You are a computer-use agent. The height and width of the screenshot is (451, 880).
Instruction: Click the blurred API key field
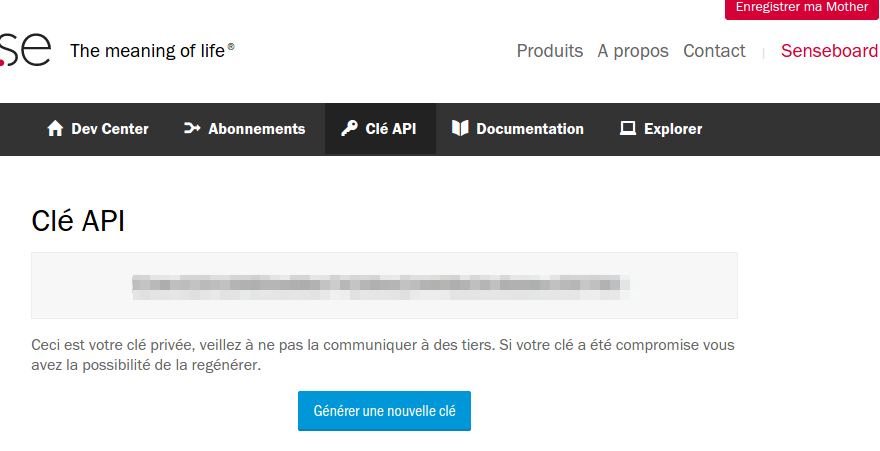pyautogui.click(x=384, y=285)
